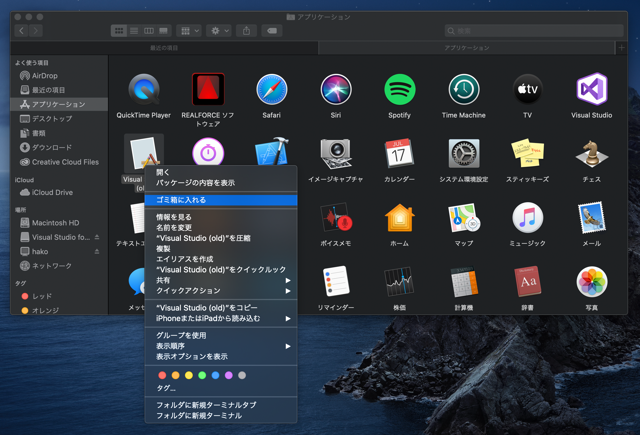Choose 名前を変更 menu item
The height and width of the screenshot is (435, 640).
221,228
